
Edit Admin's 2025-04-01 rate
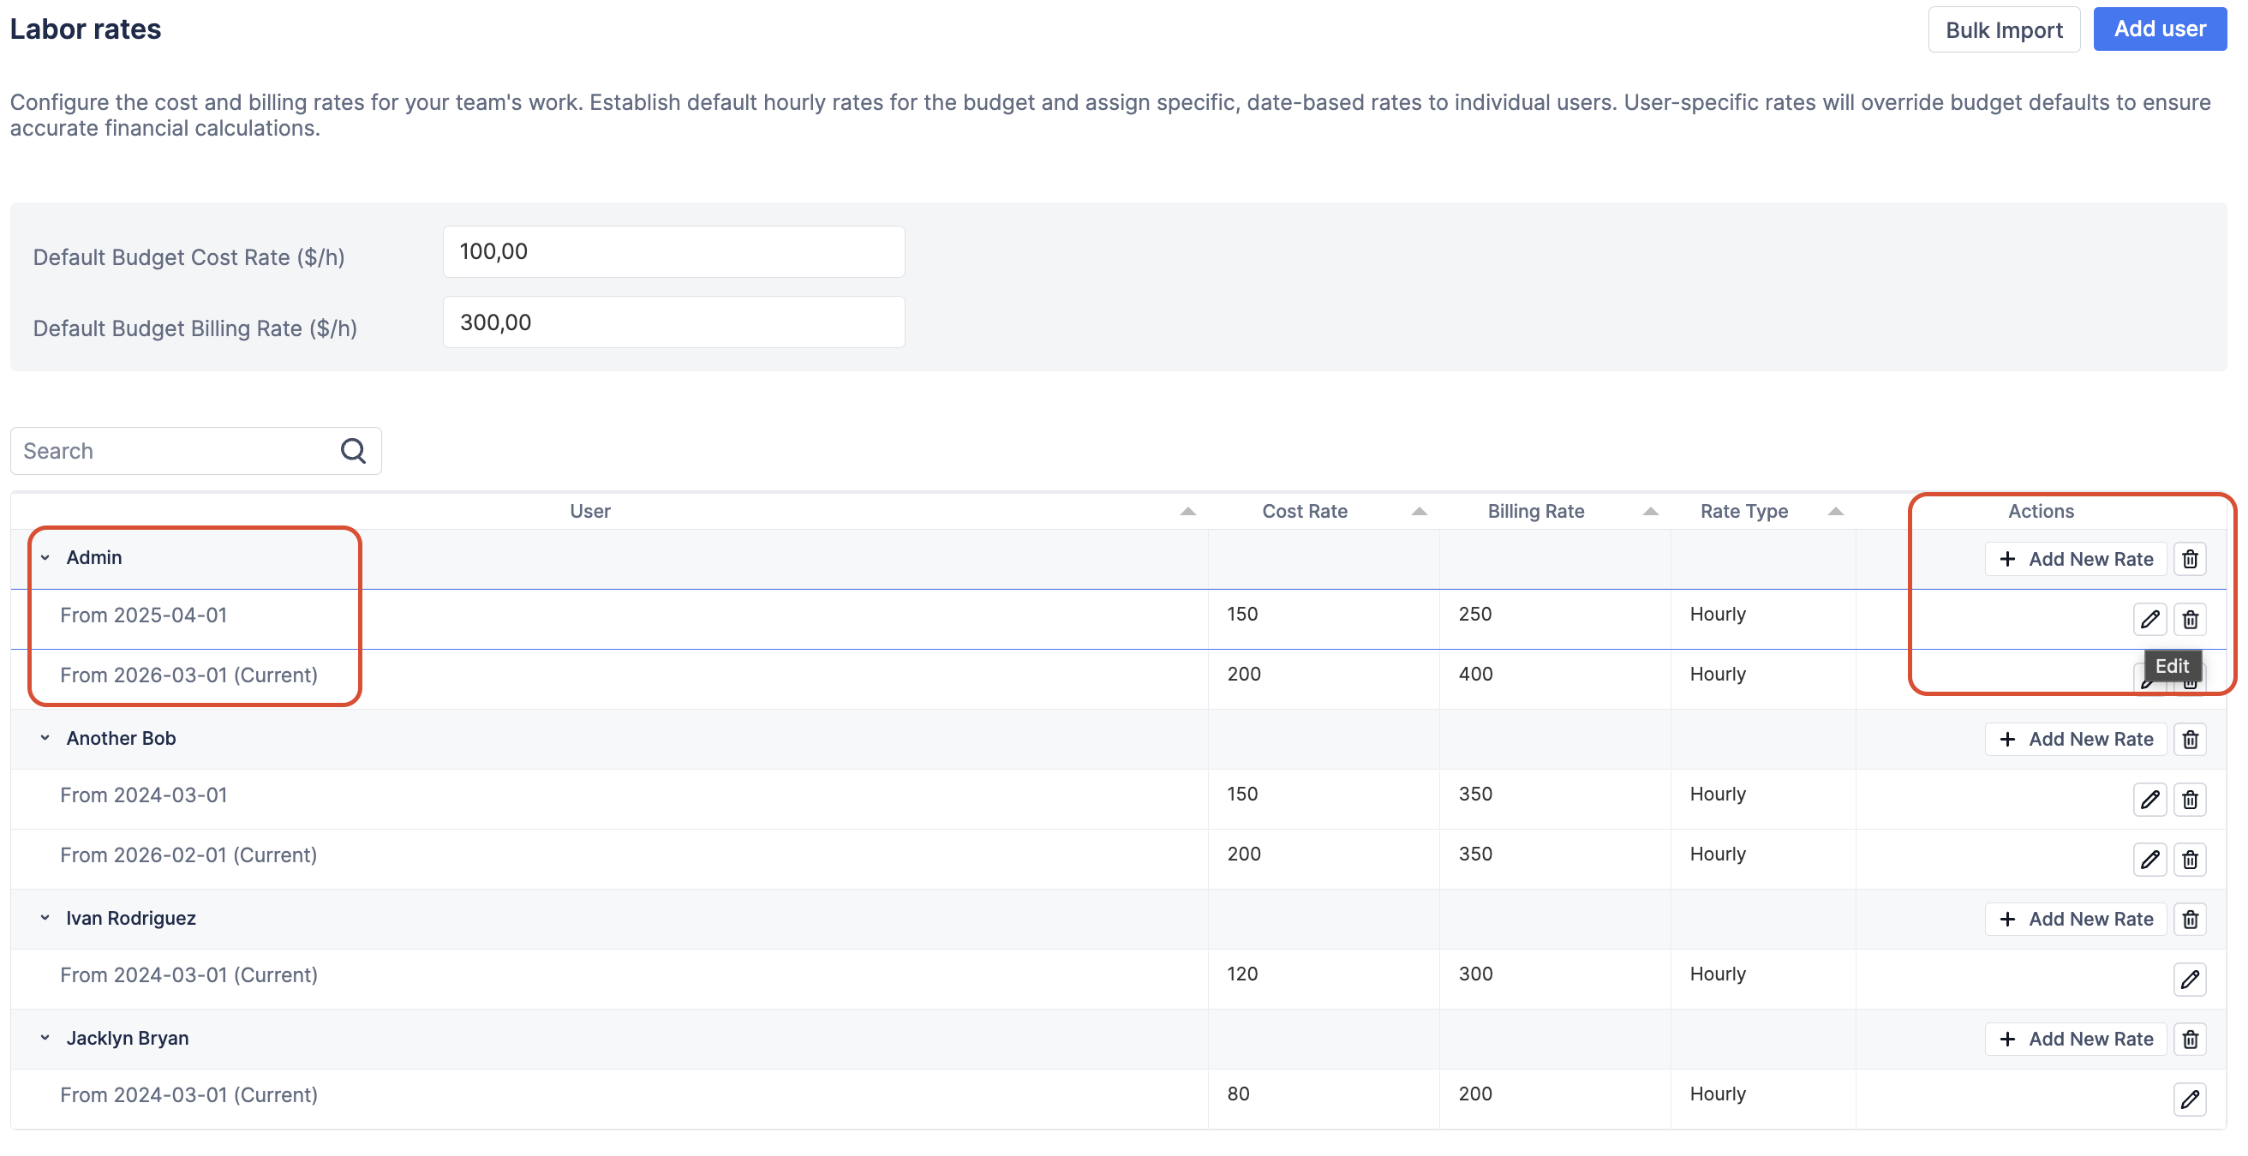pos(2150,619)
